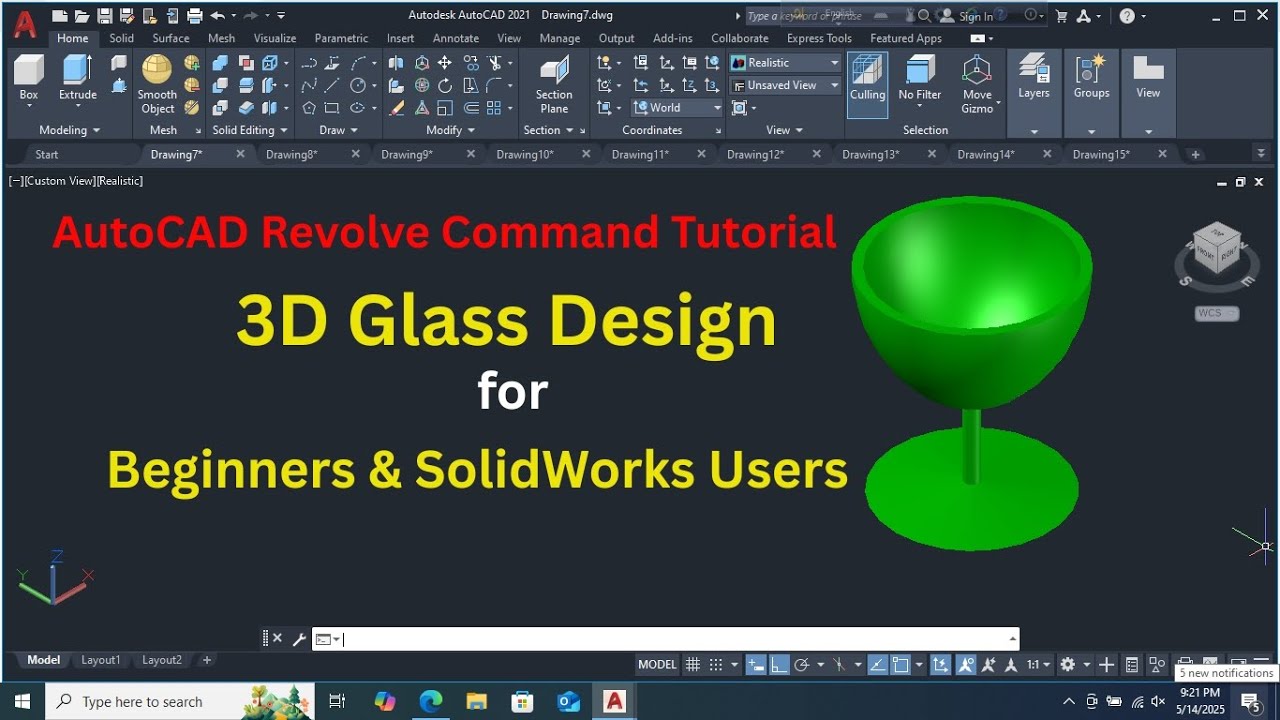
Task: Click the Workspace Switching gear icon
Action: click(x=1067, y=664)
